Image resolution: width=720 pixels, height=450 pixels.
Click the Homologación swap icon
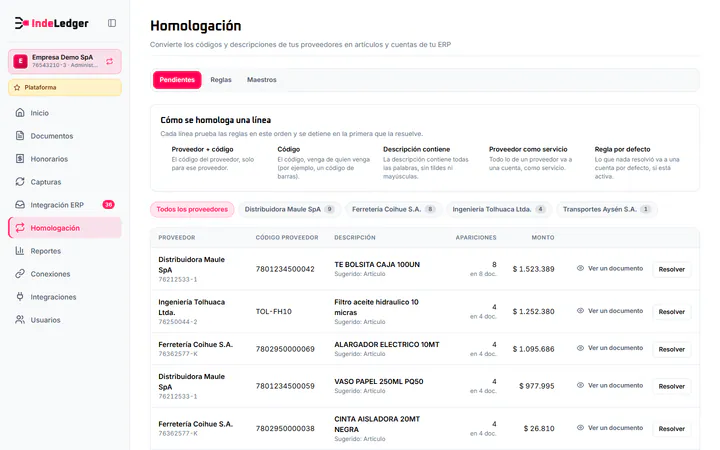click(x=20, y=227)
